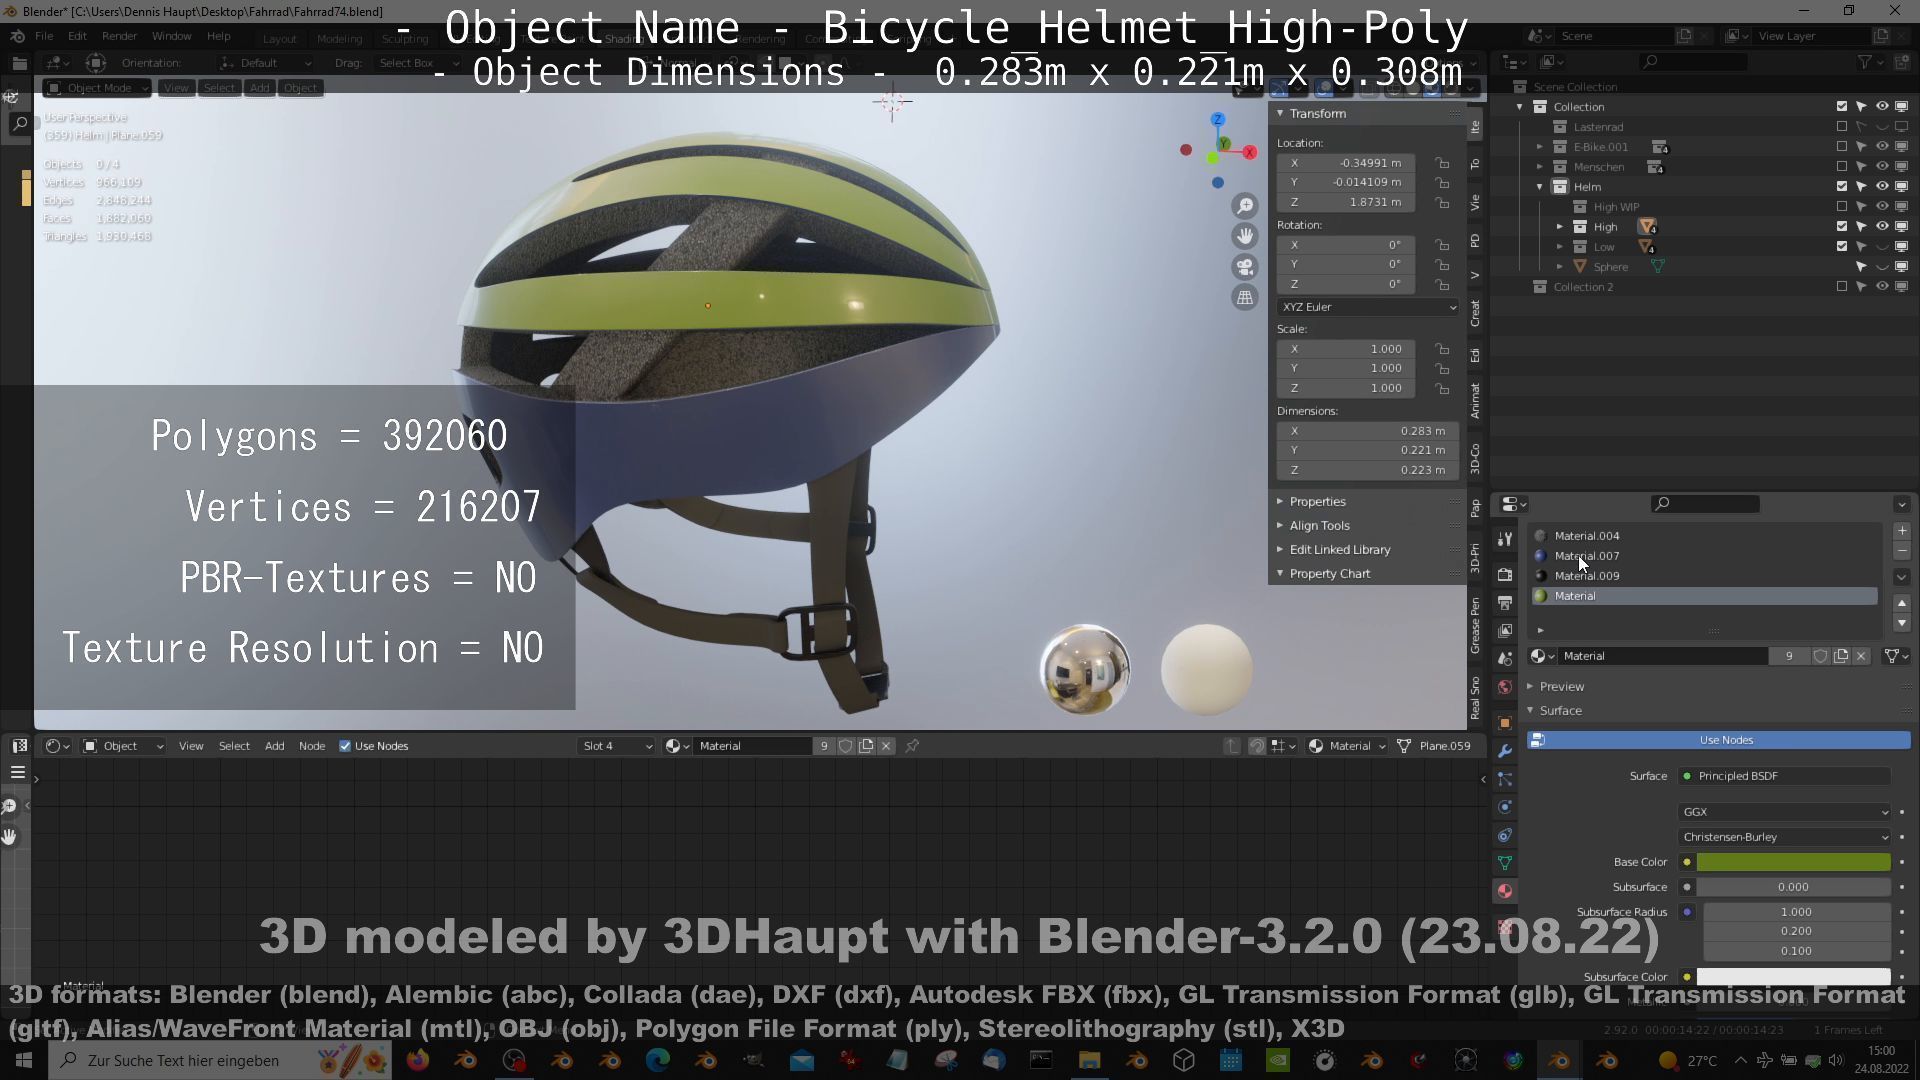Add a new material slot with plus button

1902,531
